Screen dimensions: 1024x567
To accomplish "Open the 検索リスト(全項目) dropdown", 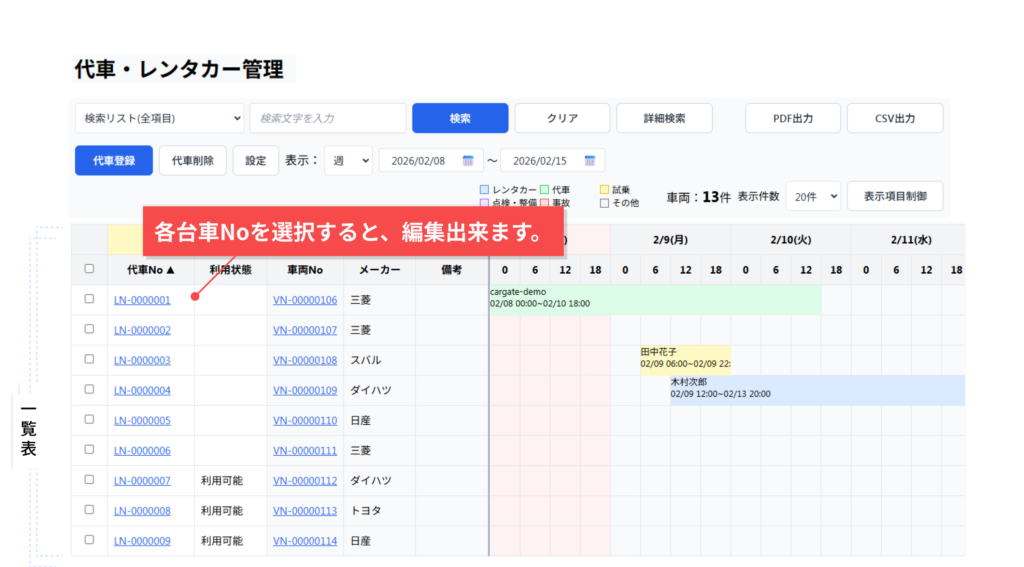I will click(159, 118).
